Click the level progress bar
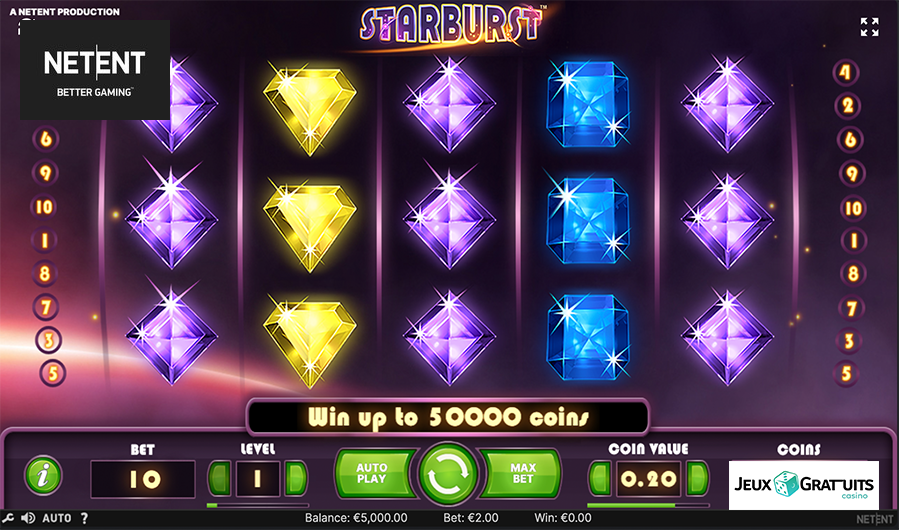 pyautogui.click(x=257, y=505)
